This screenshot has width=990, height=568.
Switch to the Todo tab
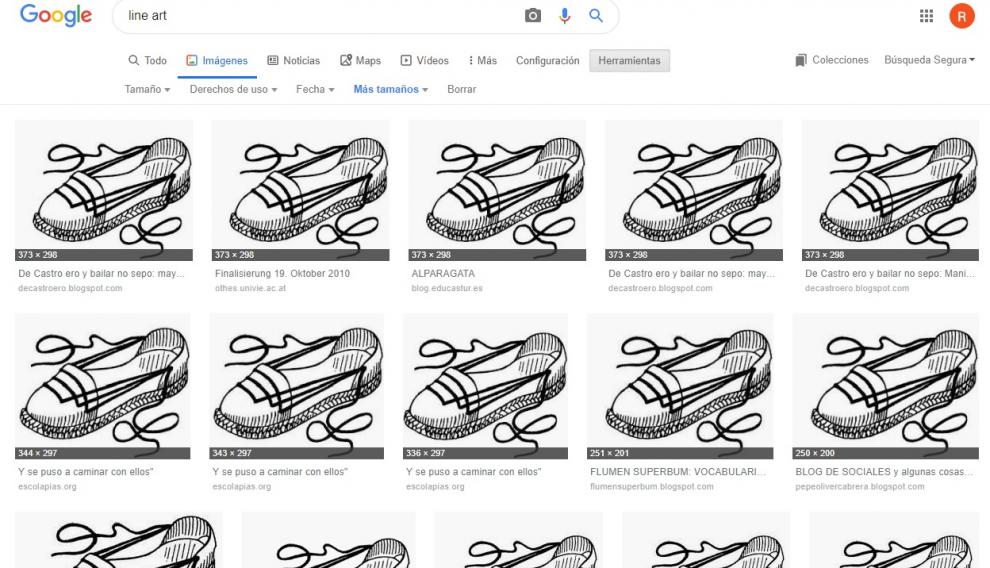coord(147,61)
